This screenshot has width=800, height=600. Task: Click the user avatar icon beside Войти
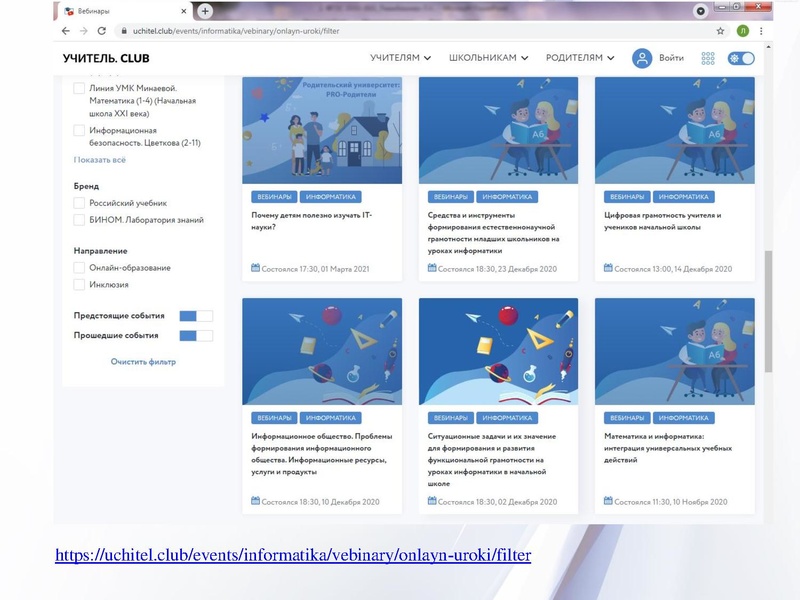click(641, 58)
